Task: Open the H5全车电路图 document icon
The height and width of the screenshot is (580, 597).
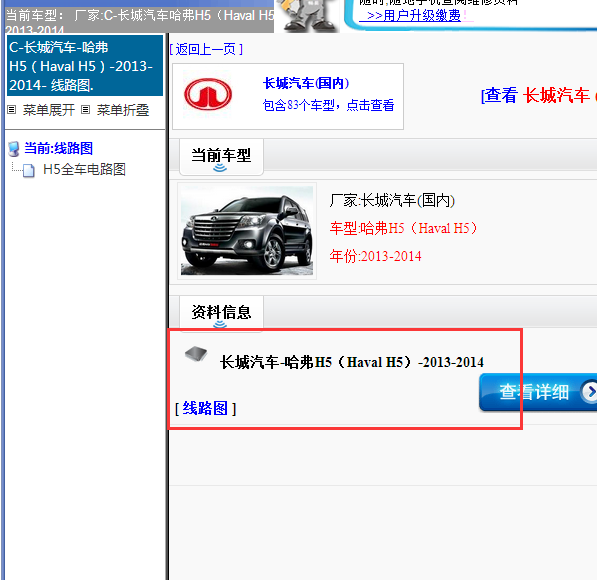Action: point(29,170)
